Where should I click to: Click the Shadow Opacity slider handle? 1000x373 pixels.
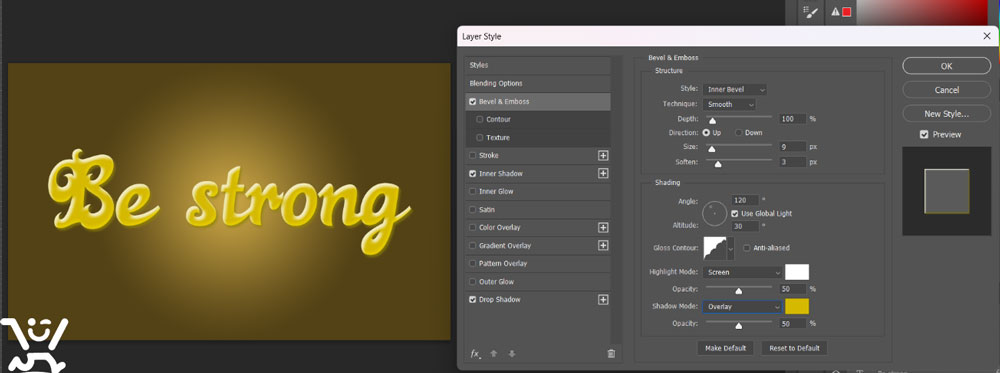[739, 325]
